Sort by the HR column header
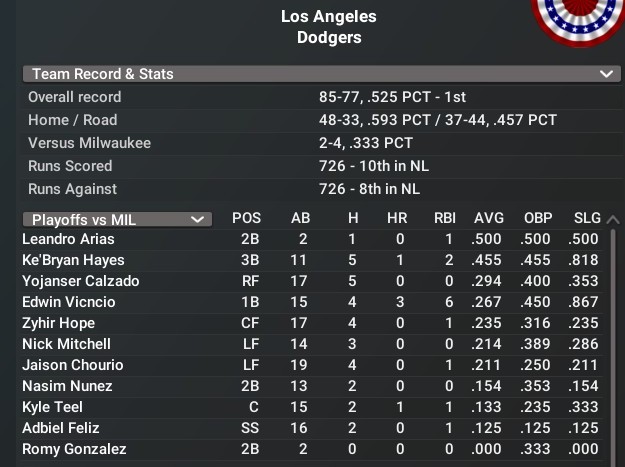 point(398,218)
